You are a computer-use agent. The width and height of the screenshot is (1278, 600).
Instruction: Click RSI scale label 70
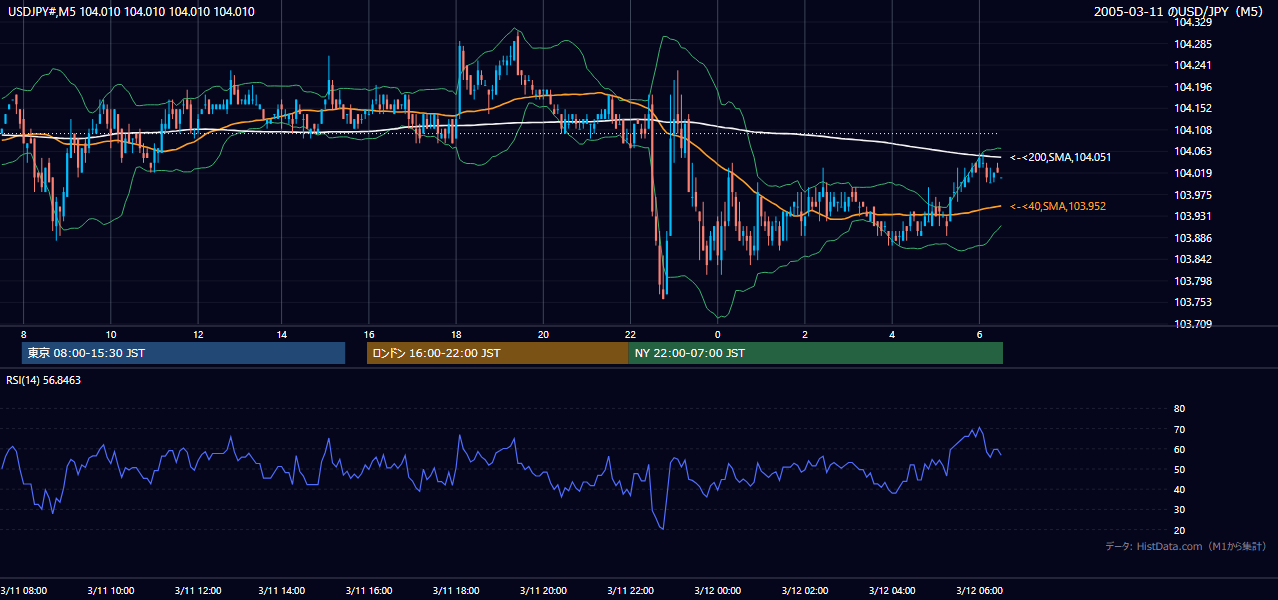1179,429
